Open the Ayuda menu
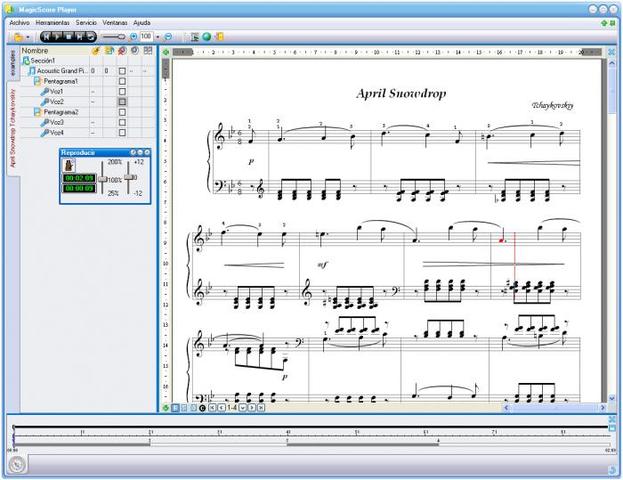This screenshot has height=480, width=623. 142,23
